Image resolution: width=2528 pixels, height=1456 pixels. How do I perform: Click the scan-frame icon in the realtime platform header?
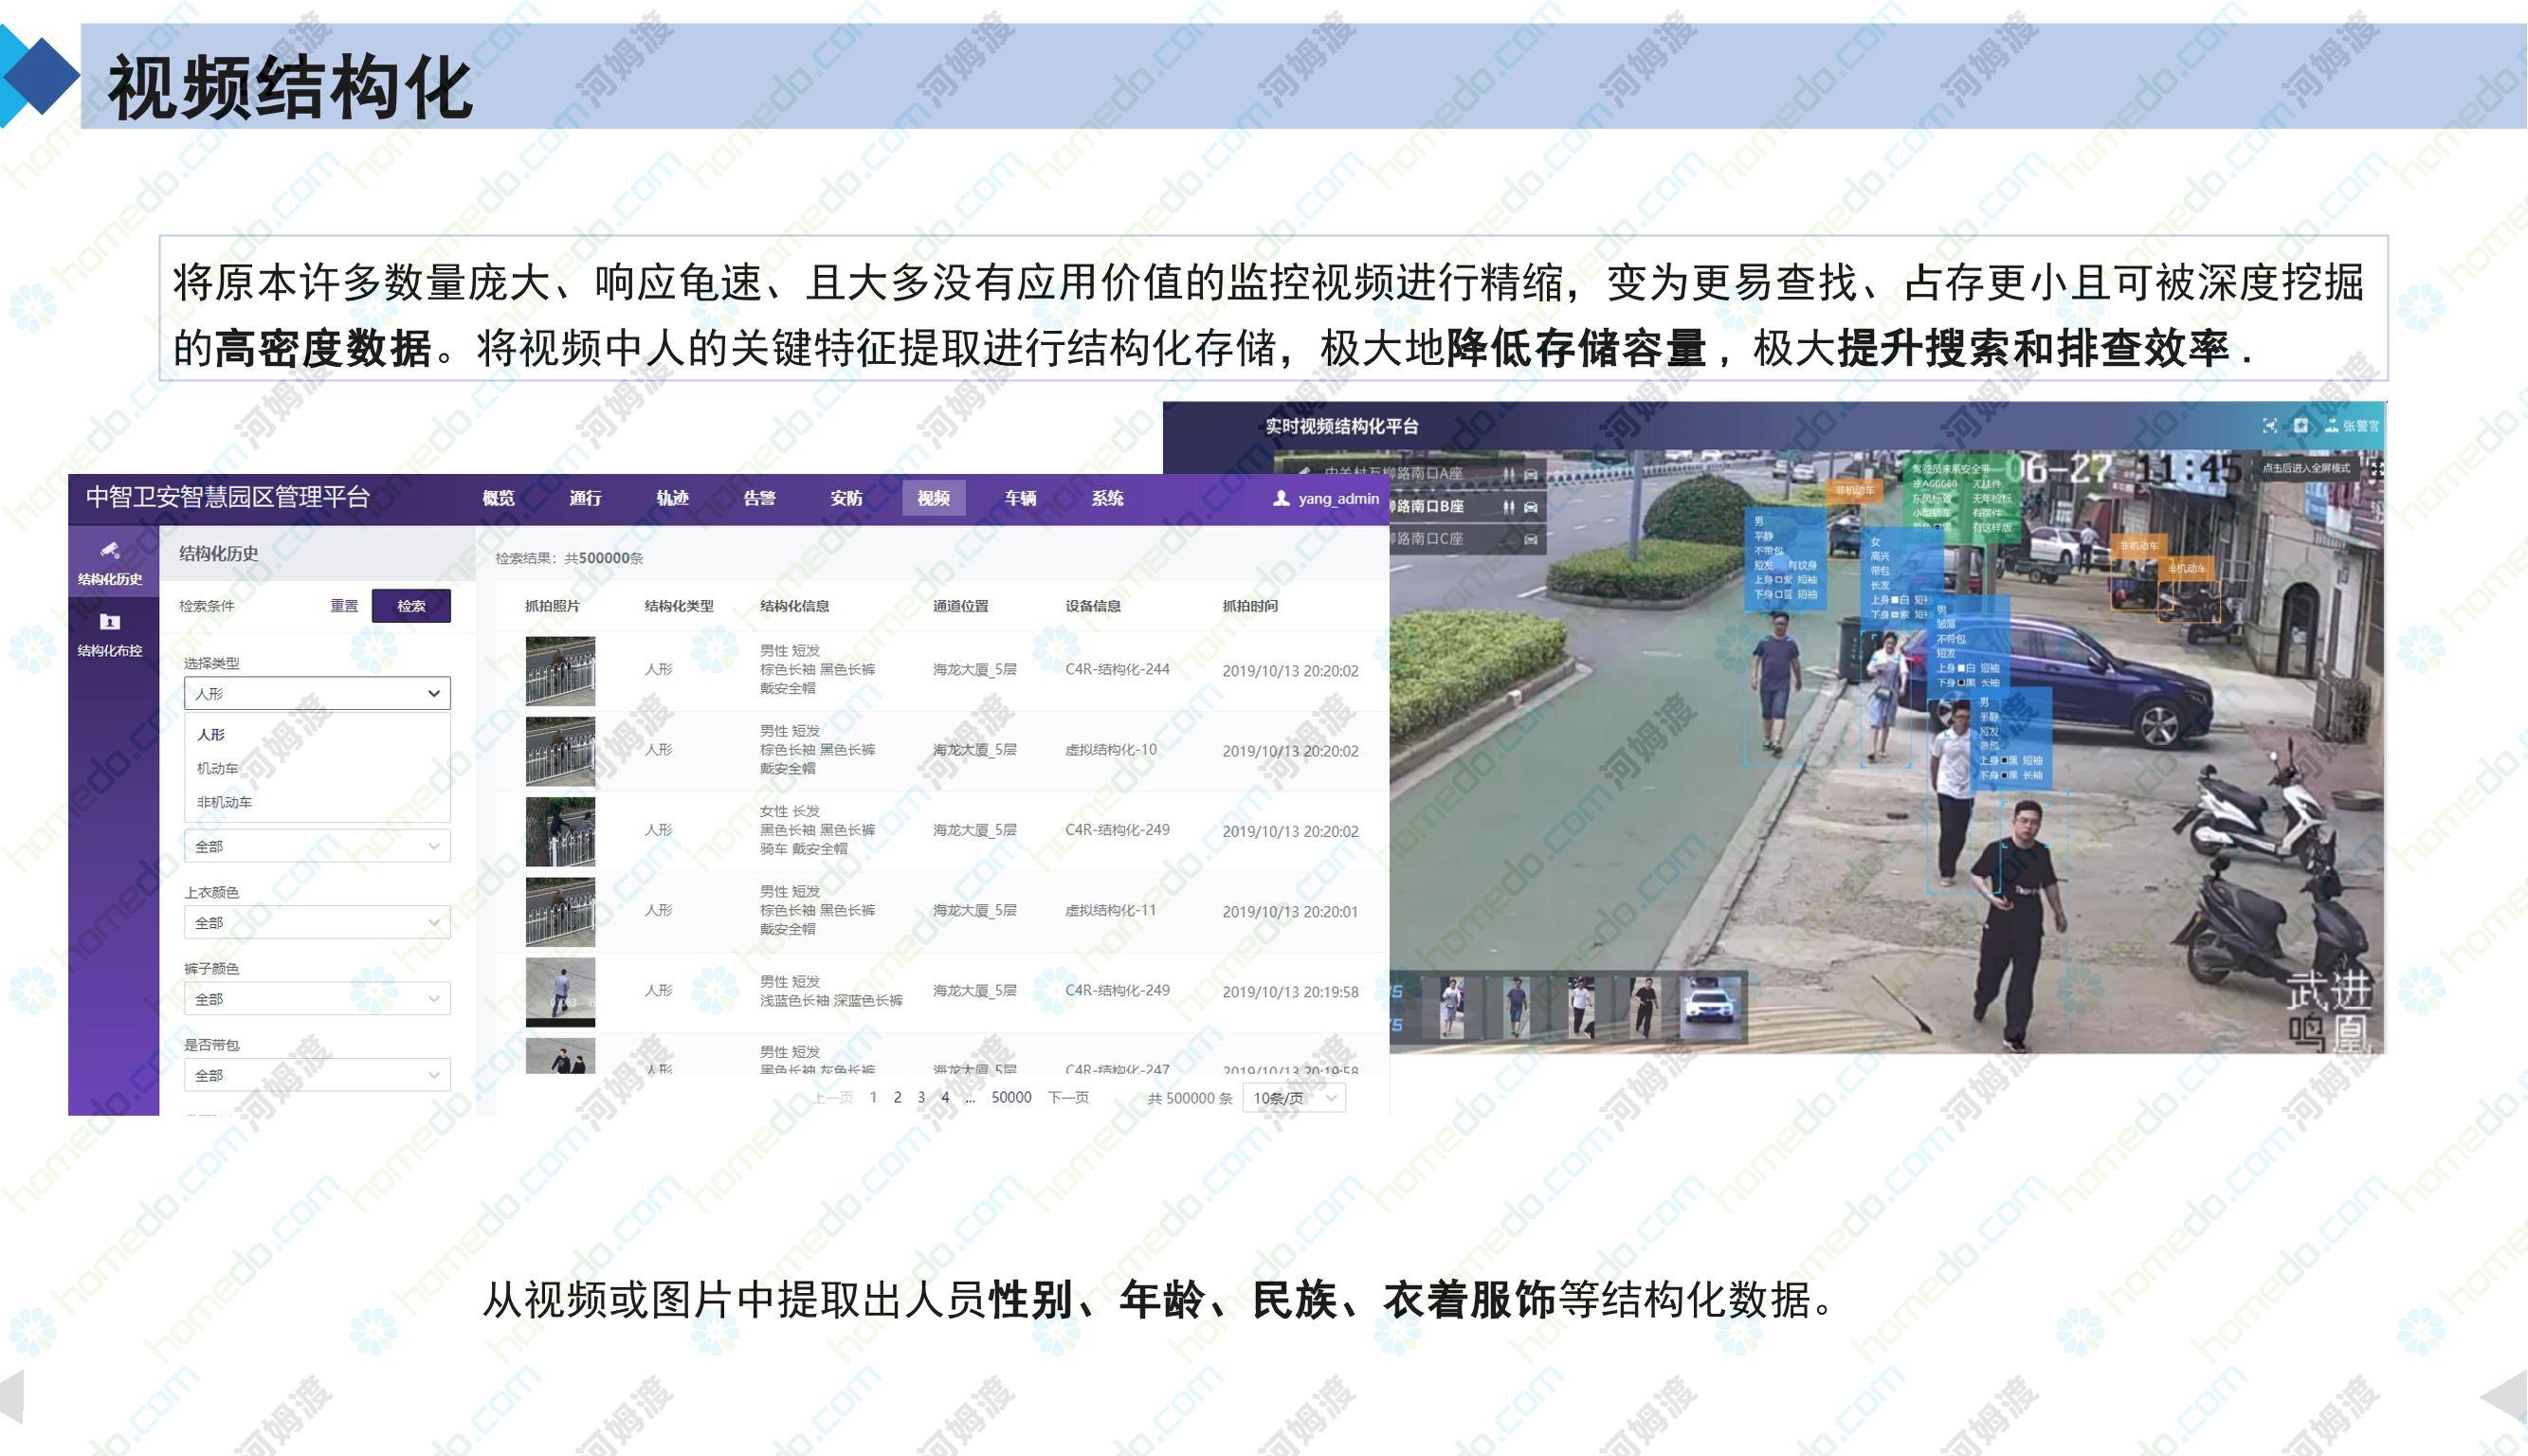[x=2270, y=426]
